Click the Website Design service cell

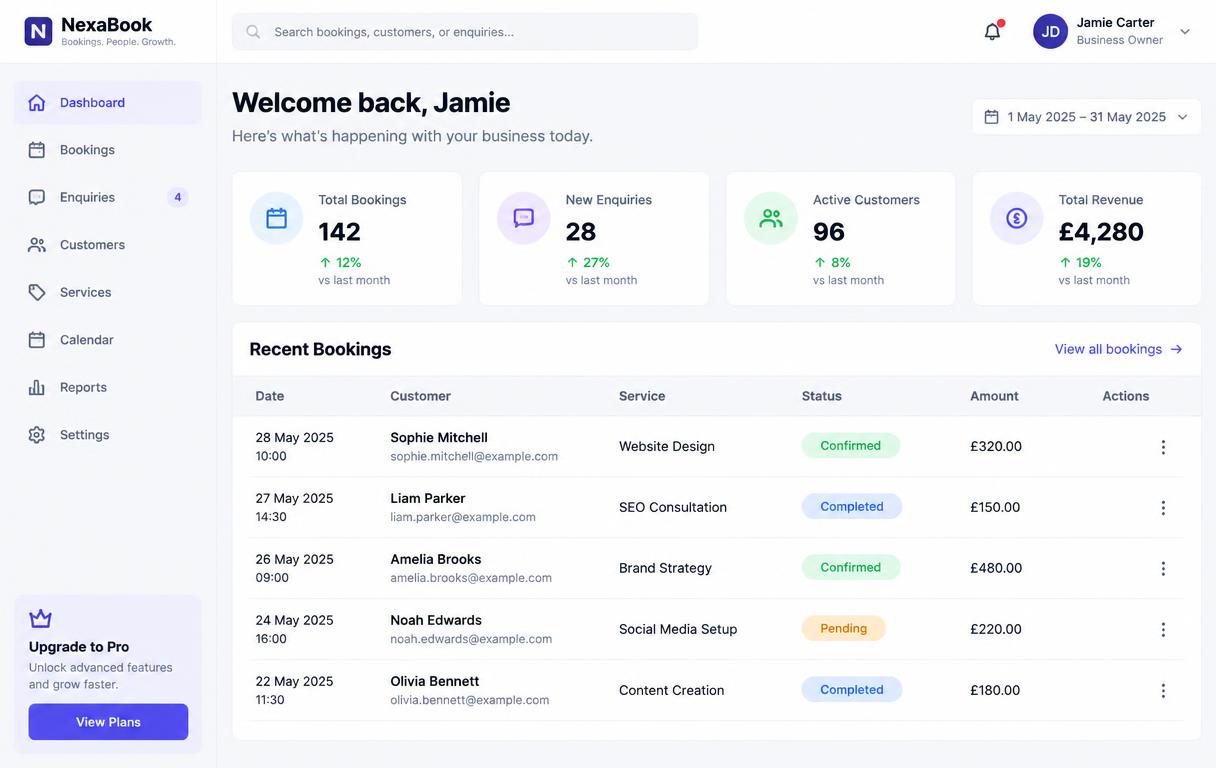667,447
